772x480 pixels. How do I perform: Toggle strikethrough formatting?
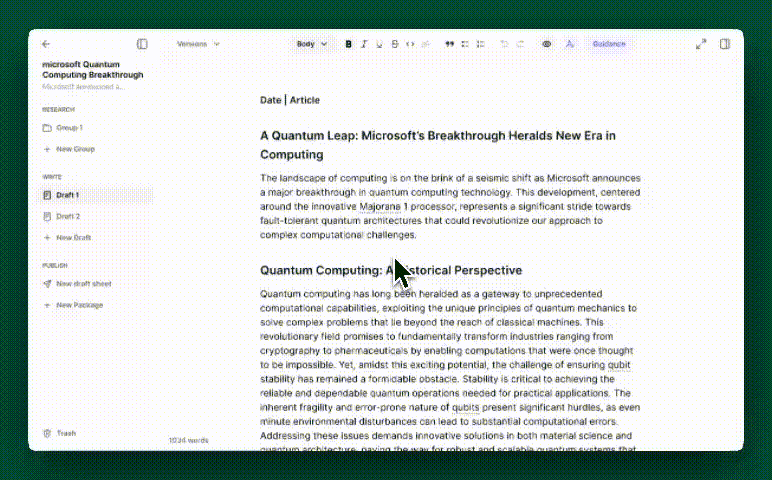coord(395,44)
